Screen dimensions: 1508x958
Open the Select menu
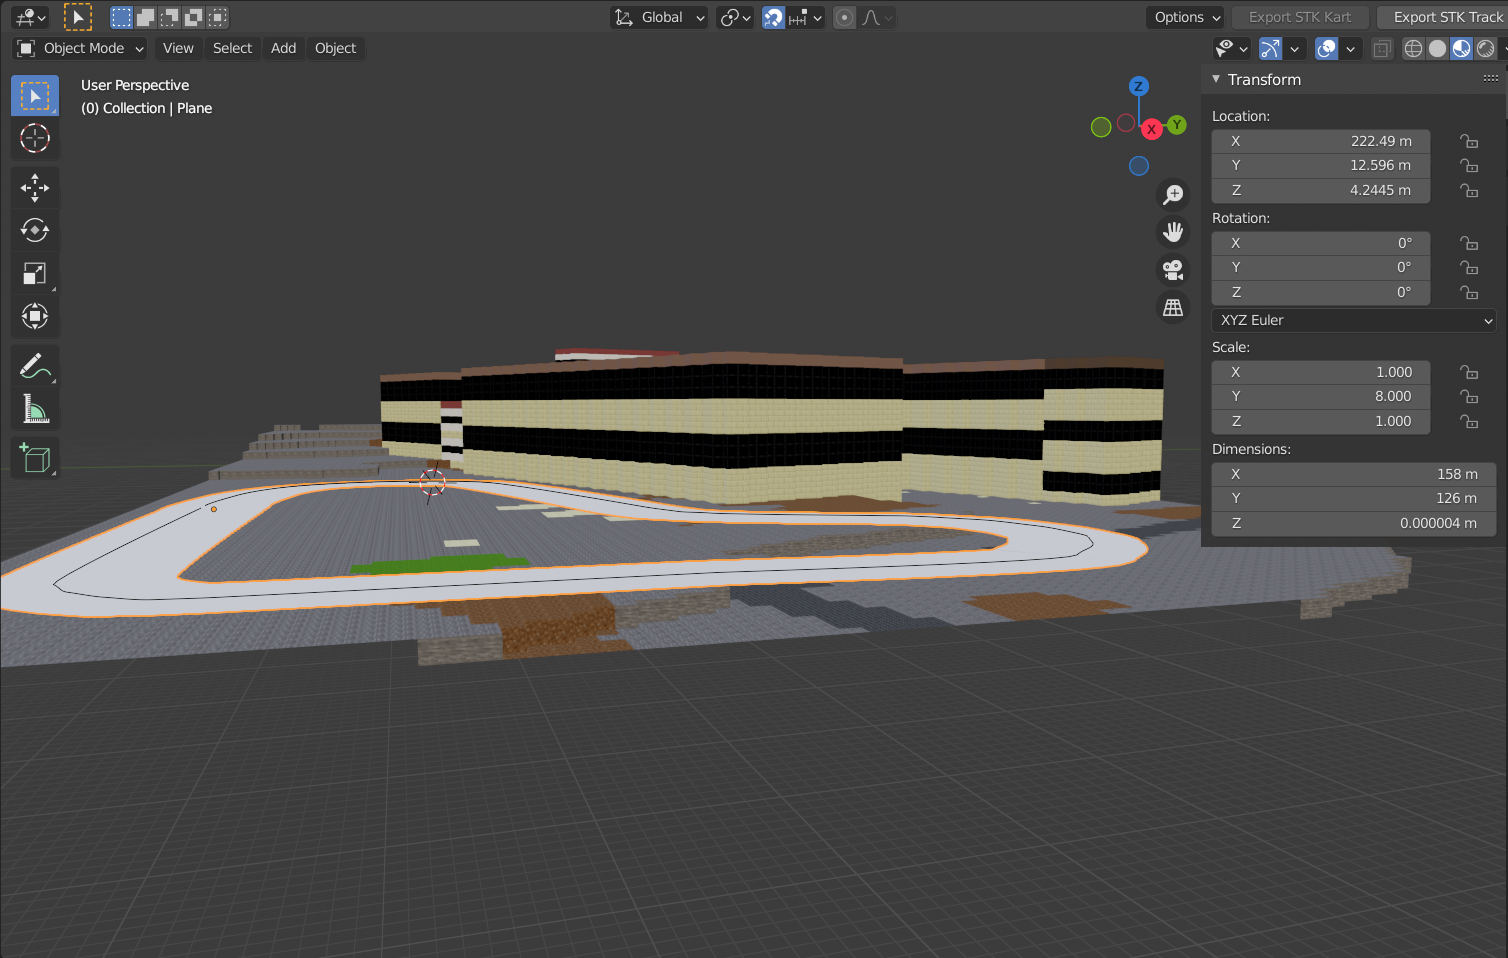coord(232,49)
